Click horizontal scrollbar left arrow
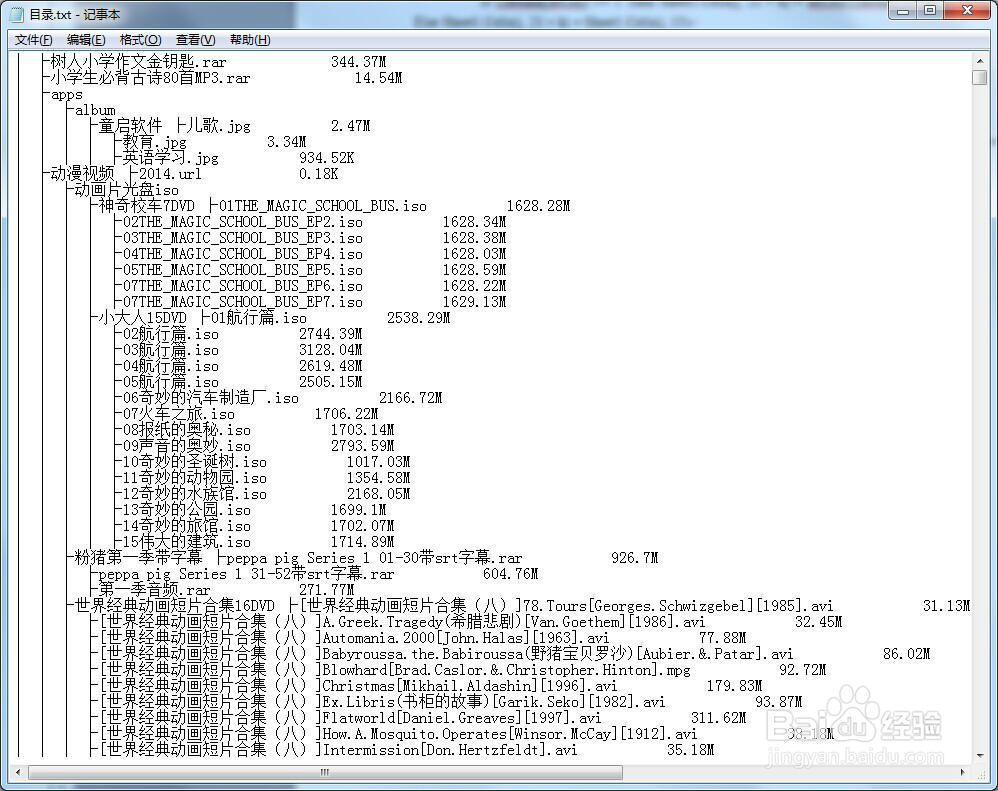The height and width of the screenshot is (791, 998). (x=18, y=772)
